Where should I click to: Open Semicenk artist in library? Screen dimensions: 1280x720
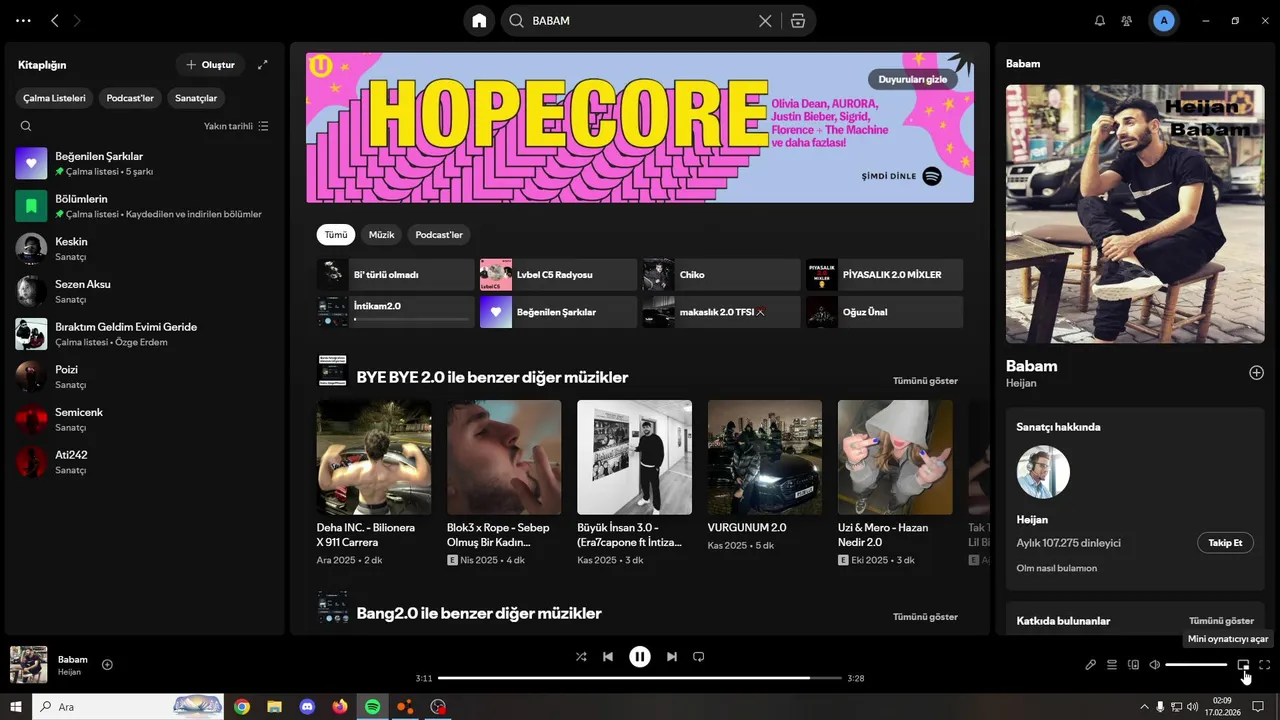(x=144, y=419)
